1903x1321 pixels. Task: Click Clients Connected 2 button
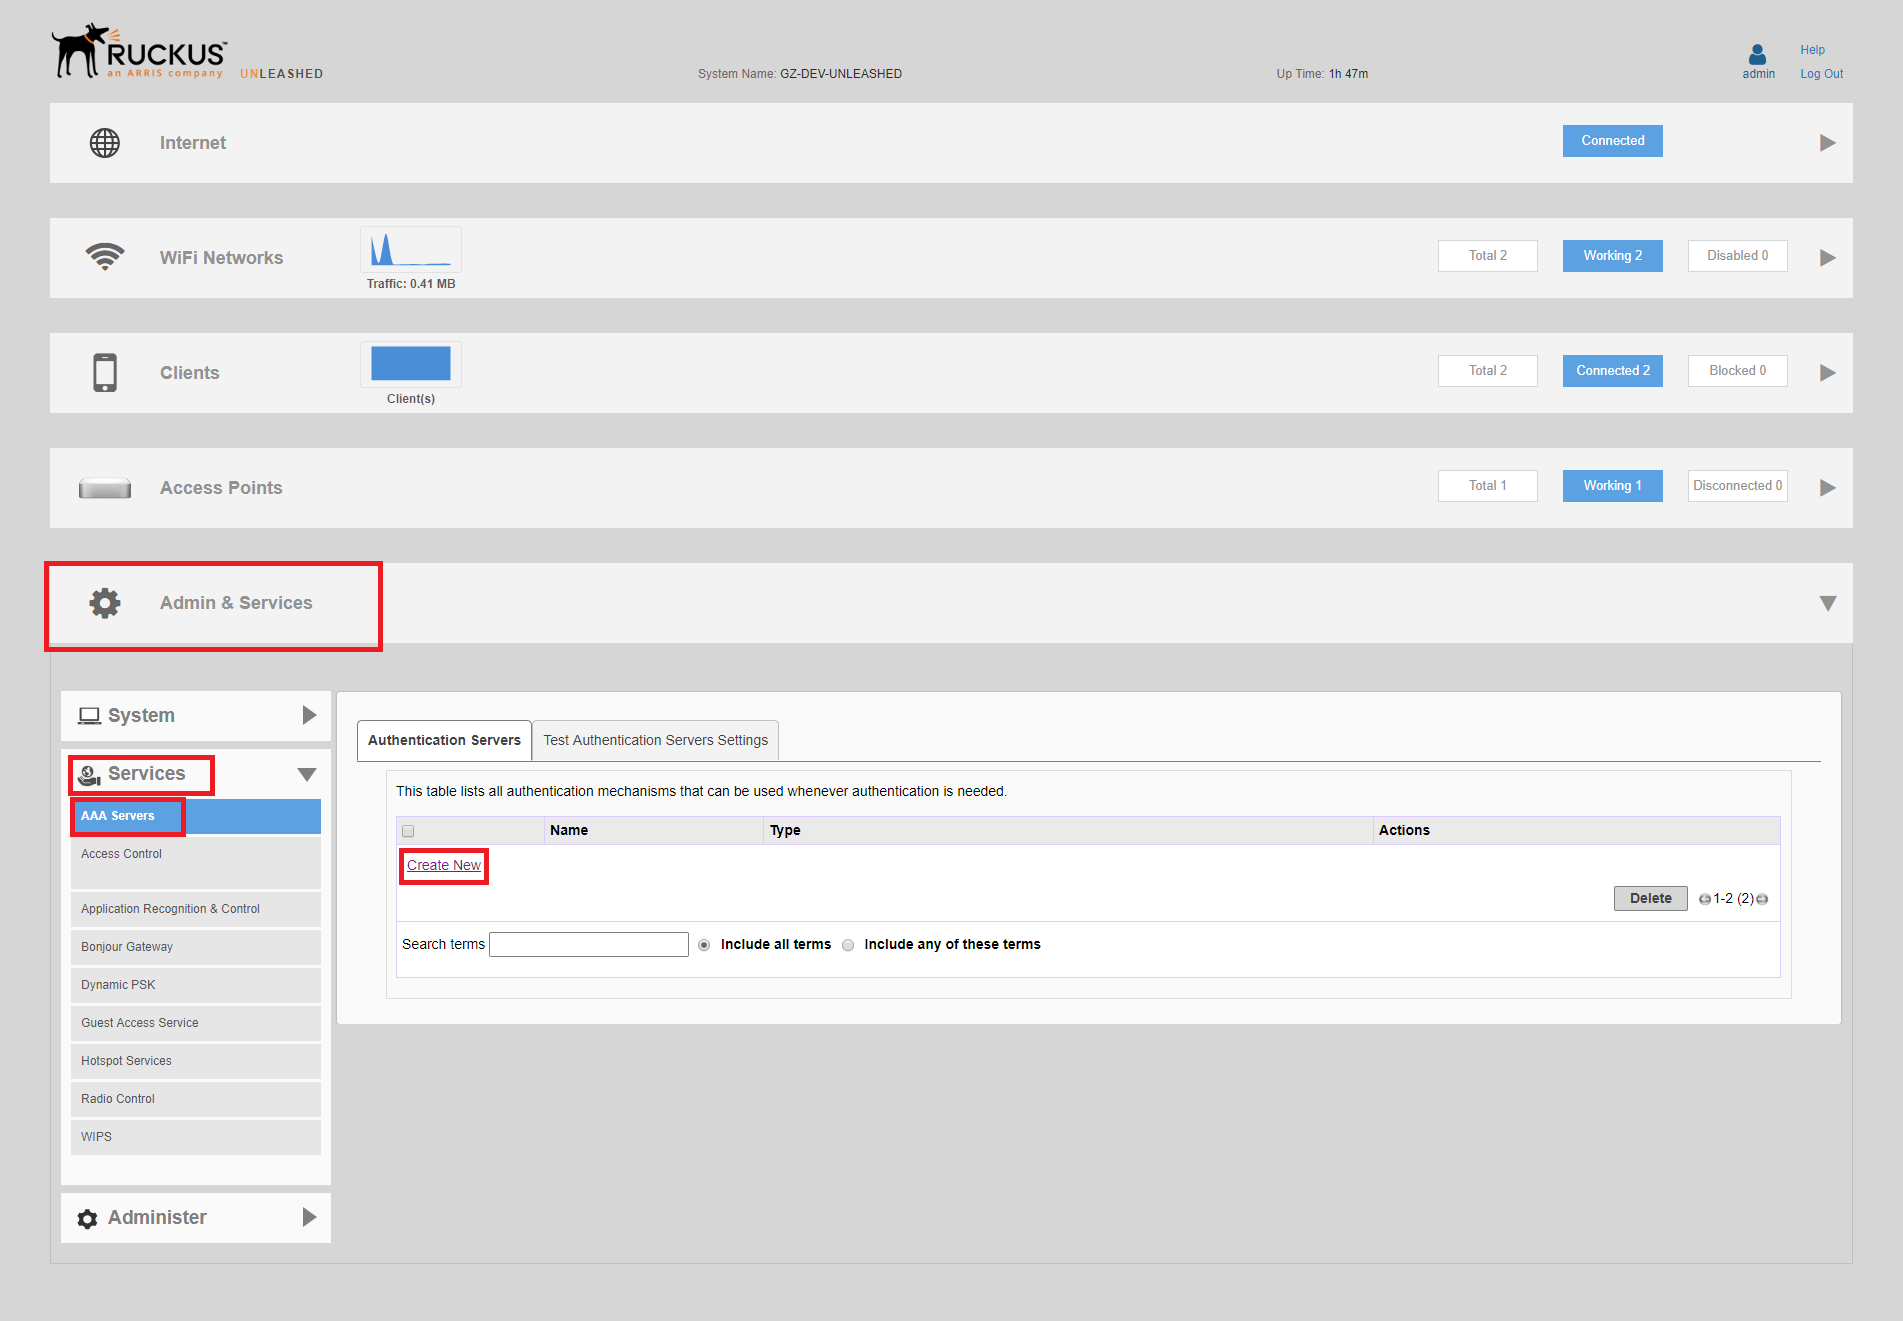tap(1613, 371)
